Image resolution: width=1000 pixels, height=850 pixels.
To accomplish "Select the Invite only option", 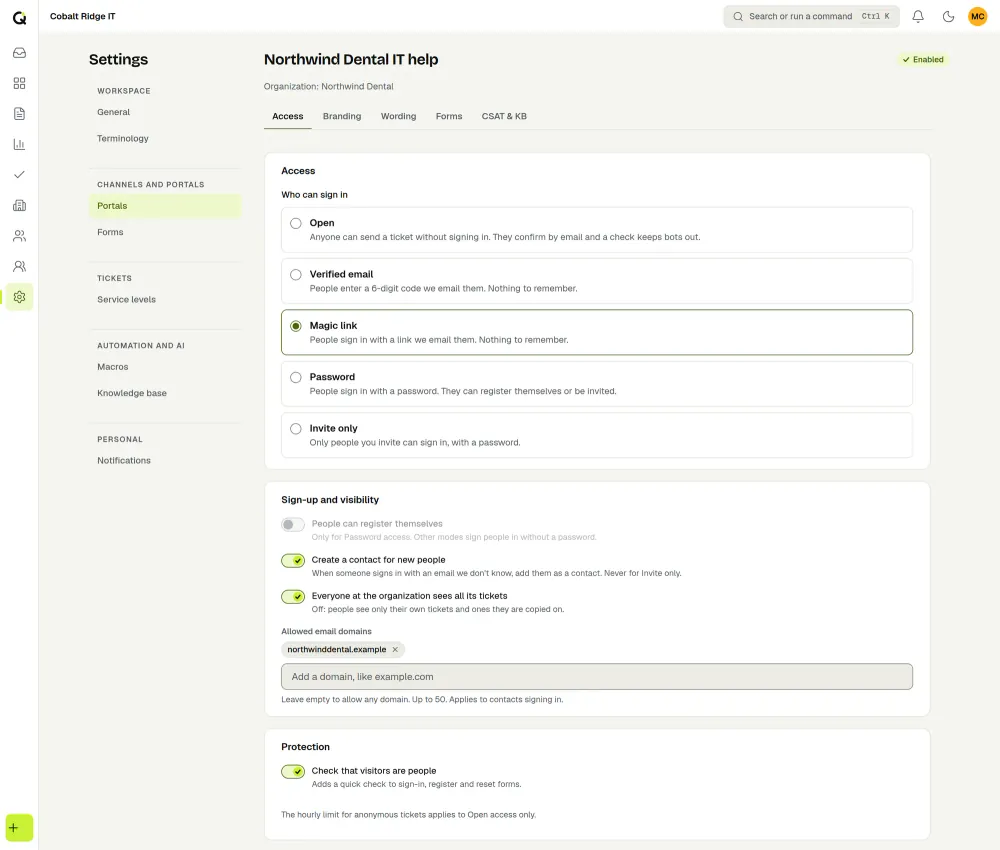I will (597, 436).
